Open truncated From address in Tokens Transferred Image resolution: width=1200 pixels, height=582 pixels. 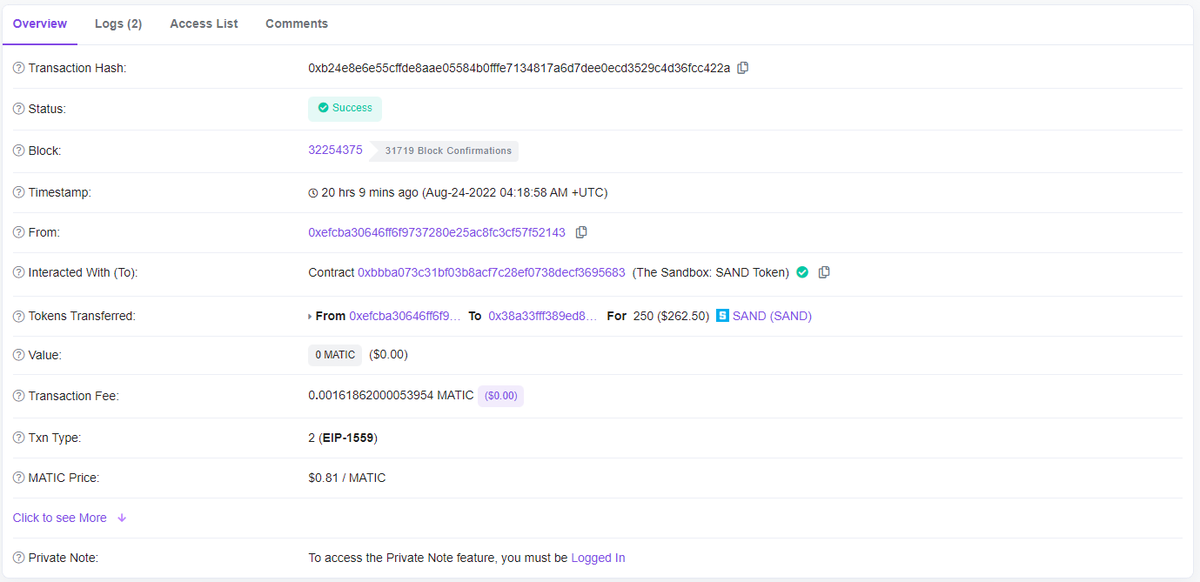[405, 316]
